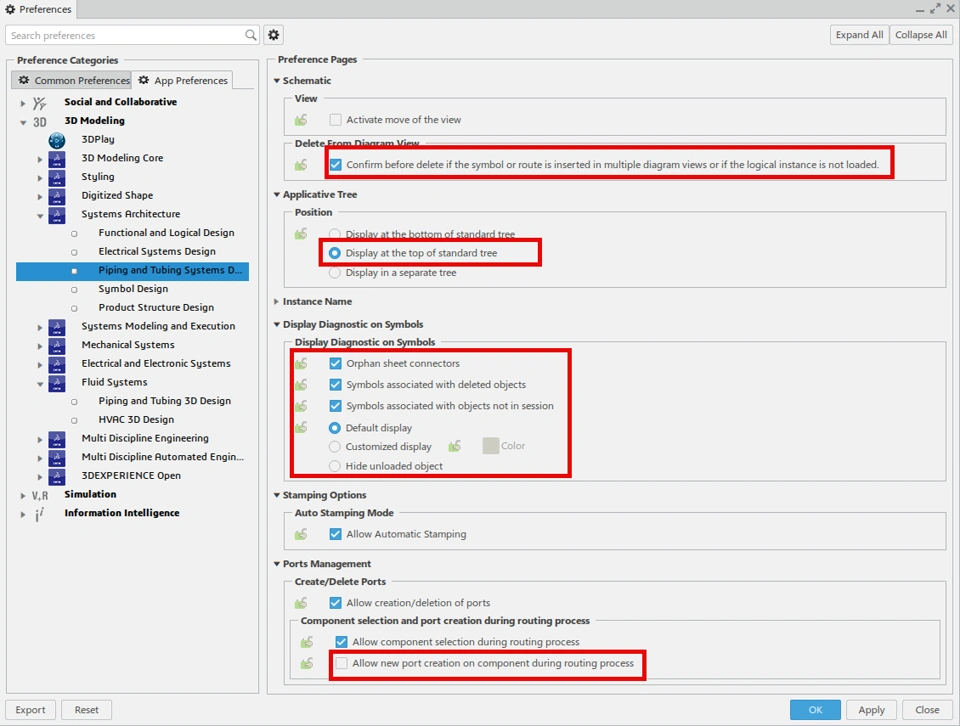Uncheck Orphan sheet connectors

click(336, 364)
